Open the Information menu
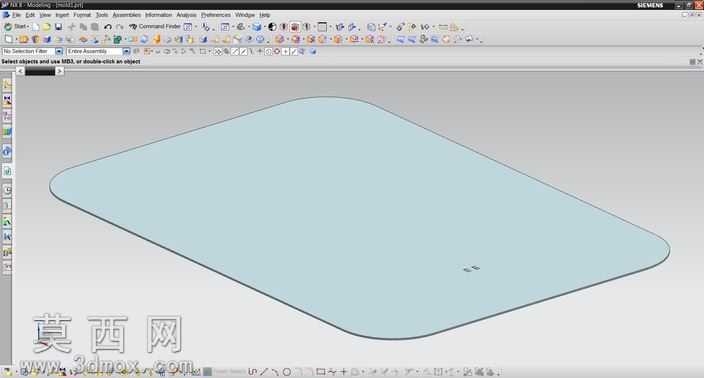The height and width of the screenshot is (378, 704). point(158,15)
